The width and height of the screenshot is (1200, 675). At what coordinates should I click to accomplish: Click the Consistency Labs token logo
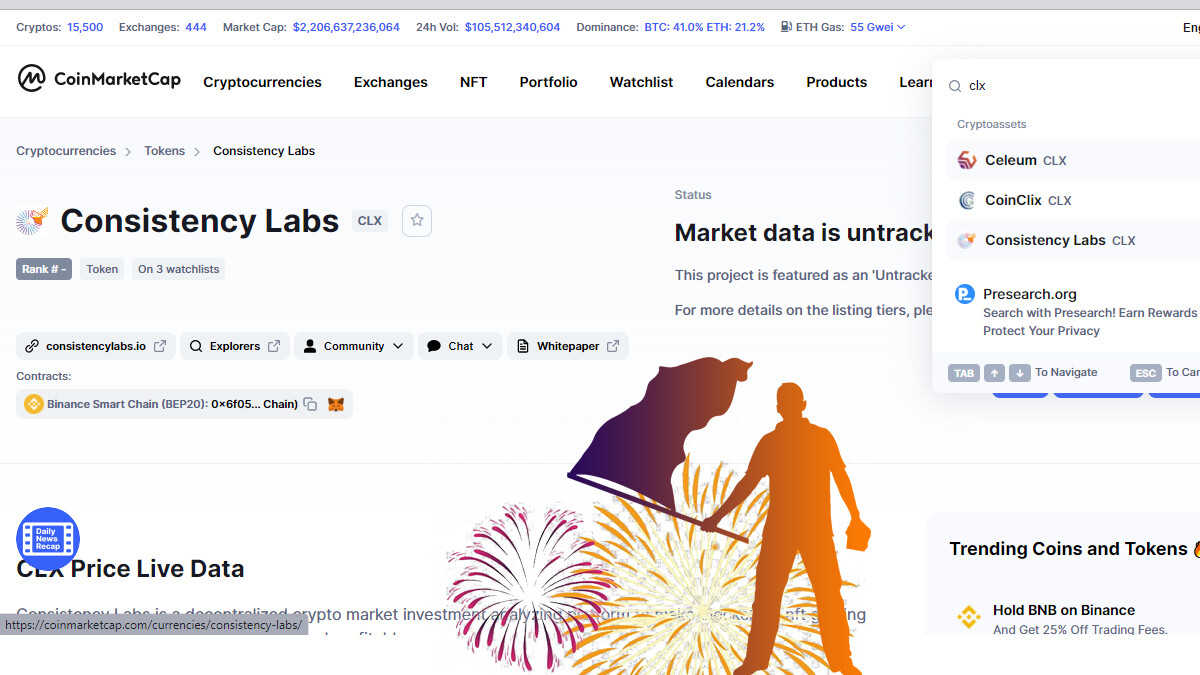tap(33, 221)
